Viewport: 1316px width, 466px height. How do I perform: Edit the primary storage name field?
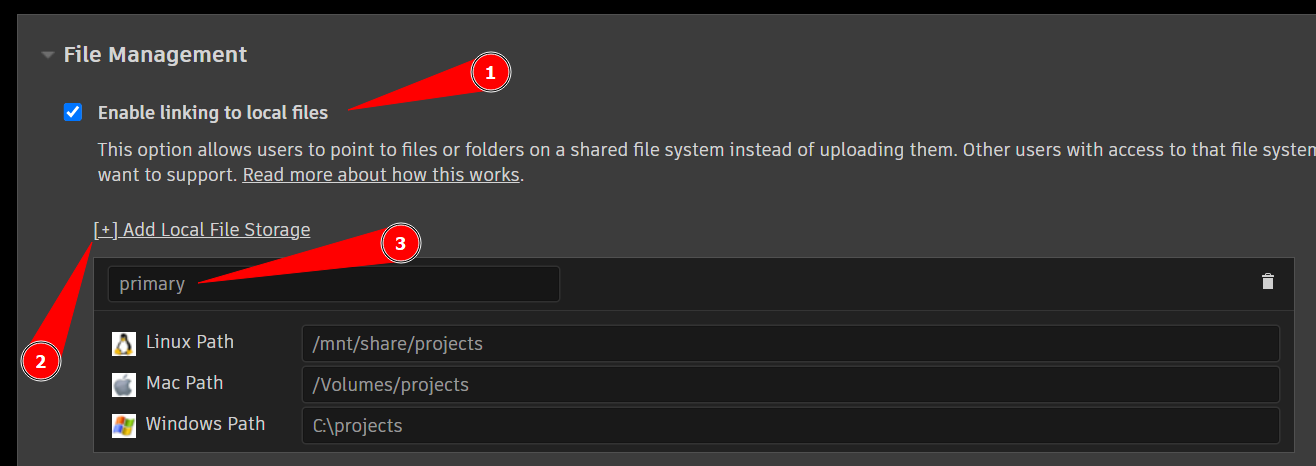point(334,284)
